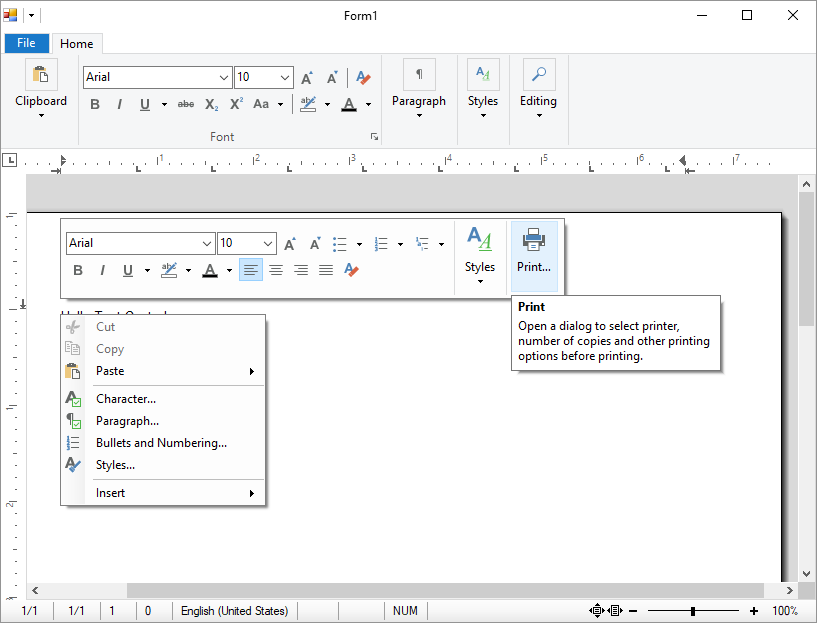The image size is (817, 623).
Task: Toggle Bold in the ribbon Font group
Action: coord(95,104)
